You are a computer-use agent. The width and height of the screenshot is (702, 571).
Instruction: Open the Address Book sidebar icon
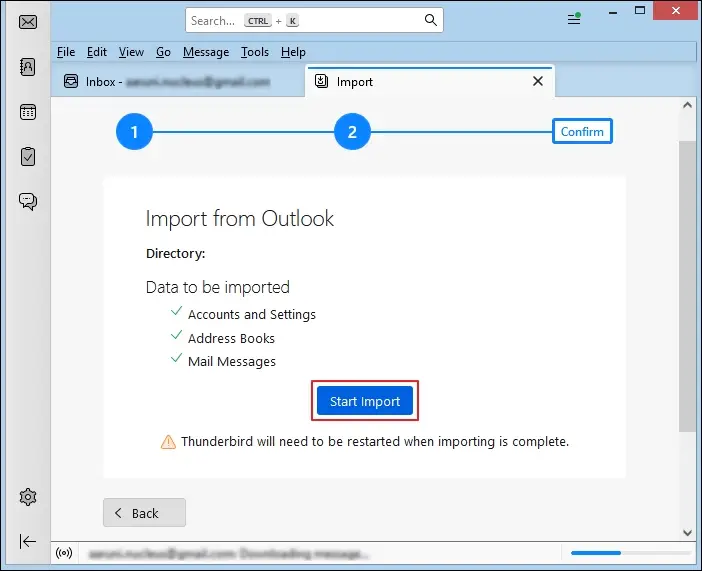coord(28,67)
